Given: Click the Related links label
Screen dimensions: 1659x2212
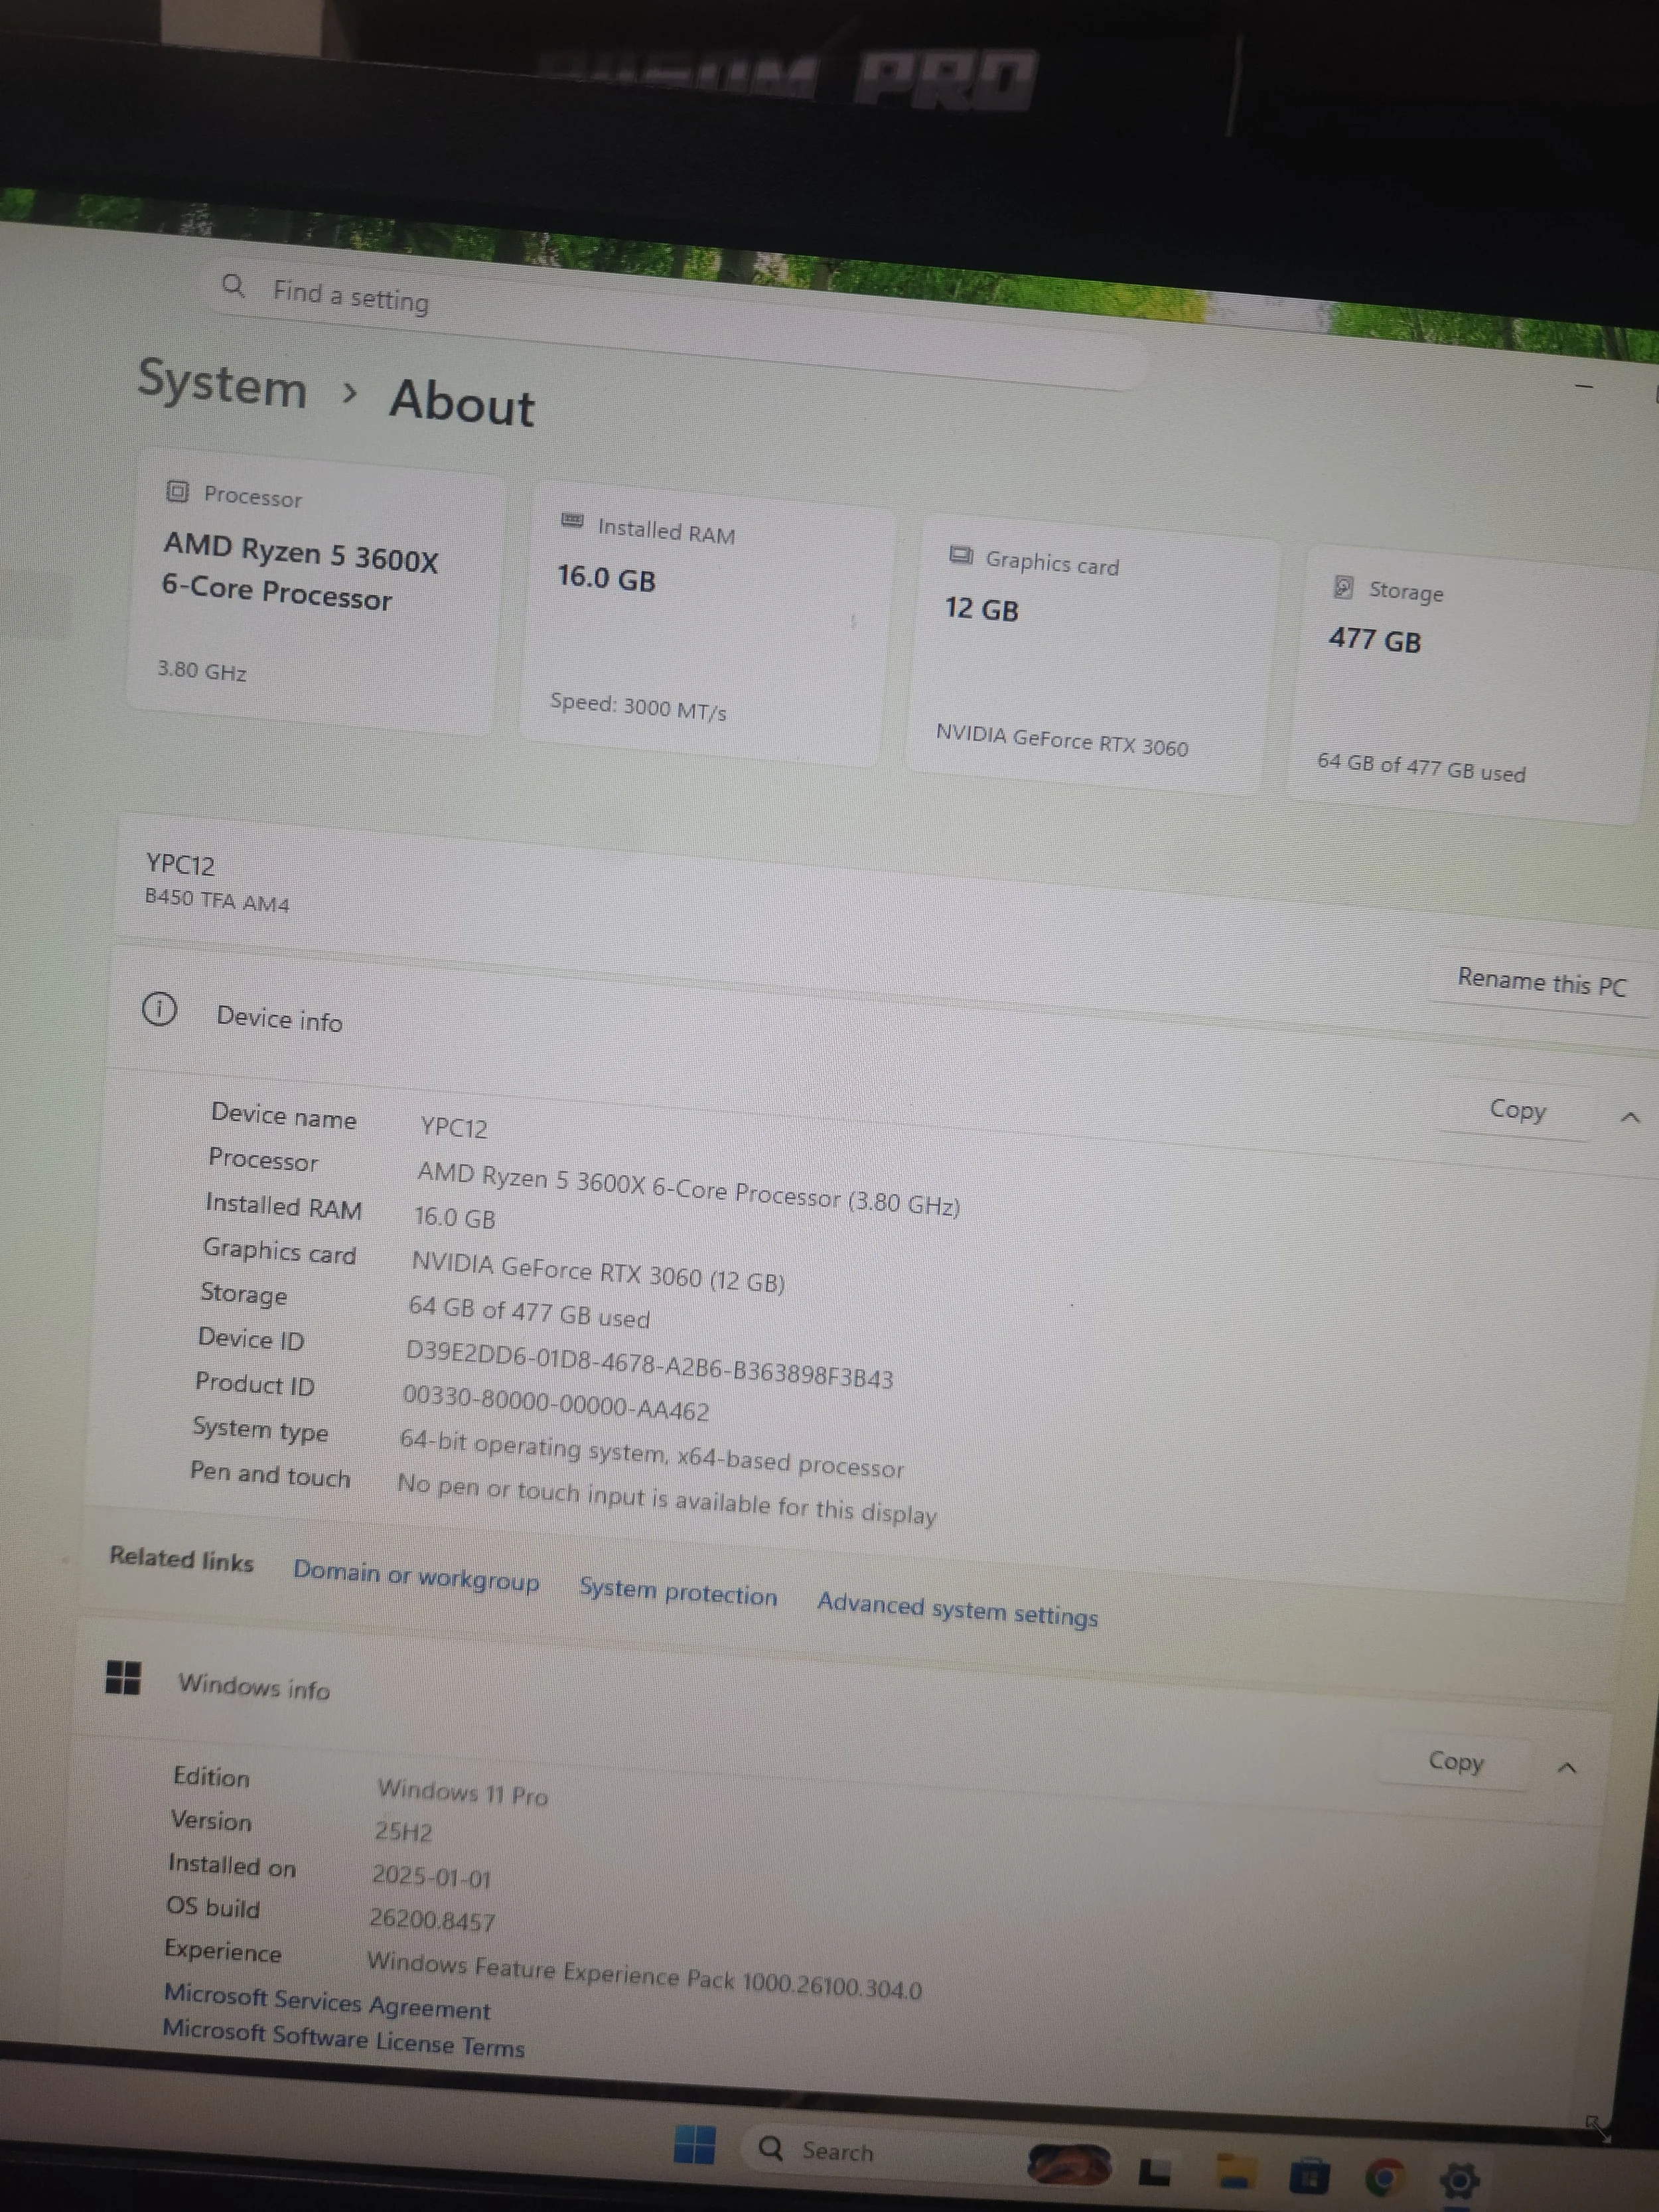Looking at the screenshot, I should pyautogui.click(x=181, y=1559).
